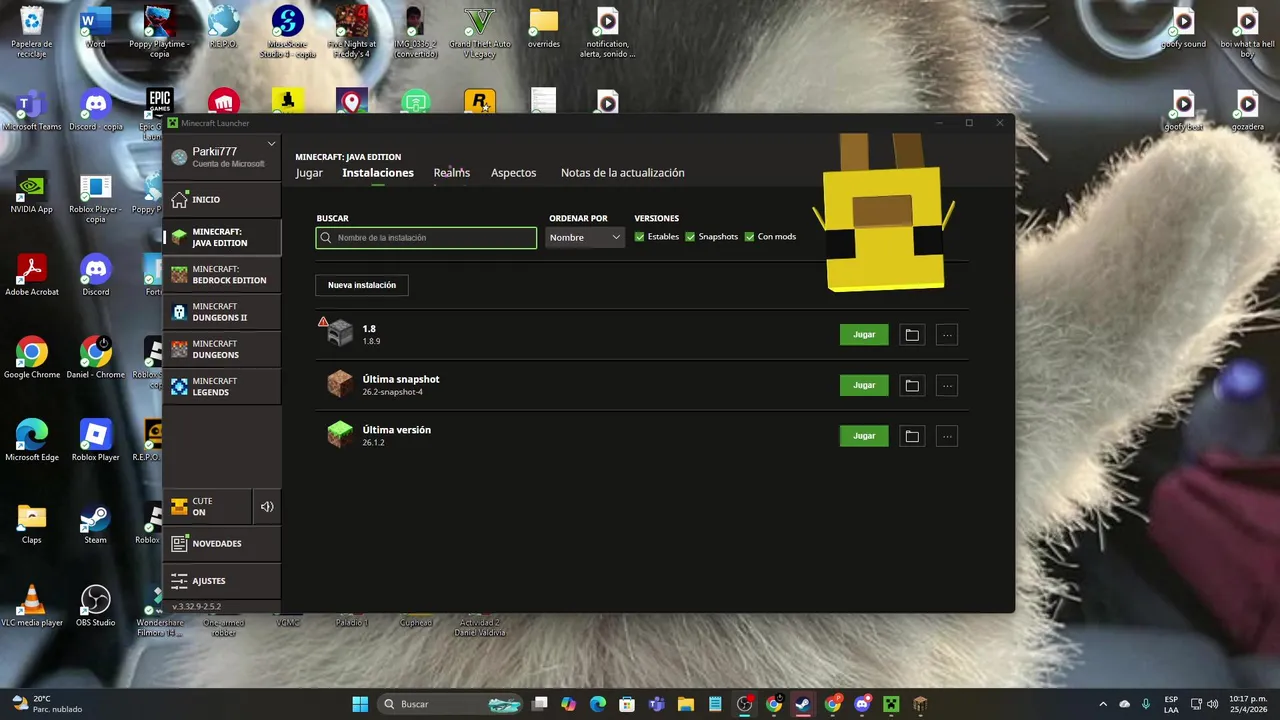Open Minecraft Dungeons in sidebar
1280x720 pixels.
pyautogui.click(x=222, y=349)
